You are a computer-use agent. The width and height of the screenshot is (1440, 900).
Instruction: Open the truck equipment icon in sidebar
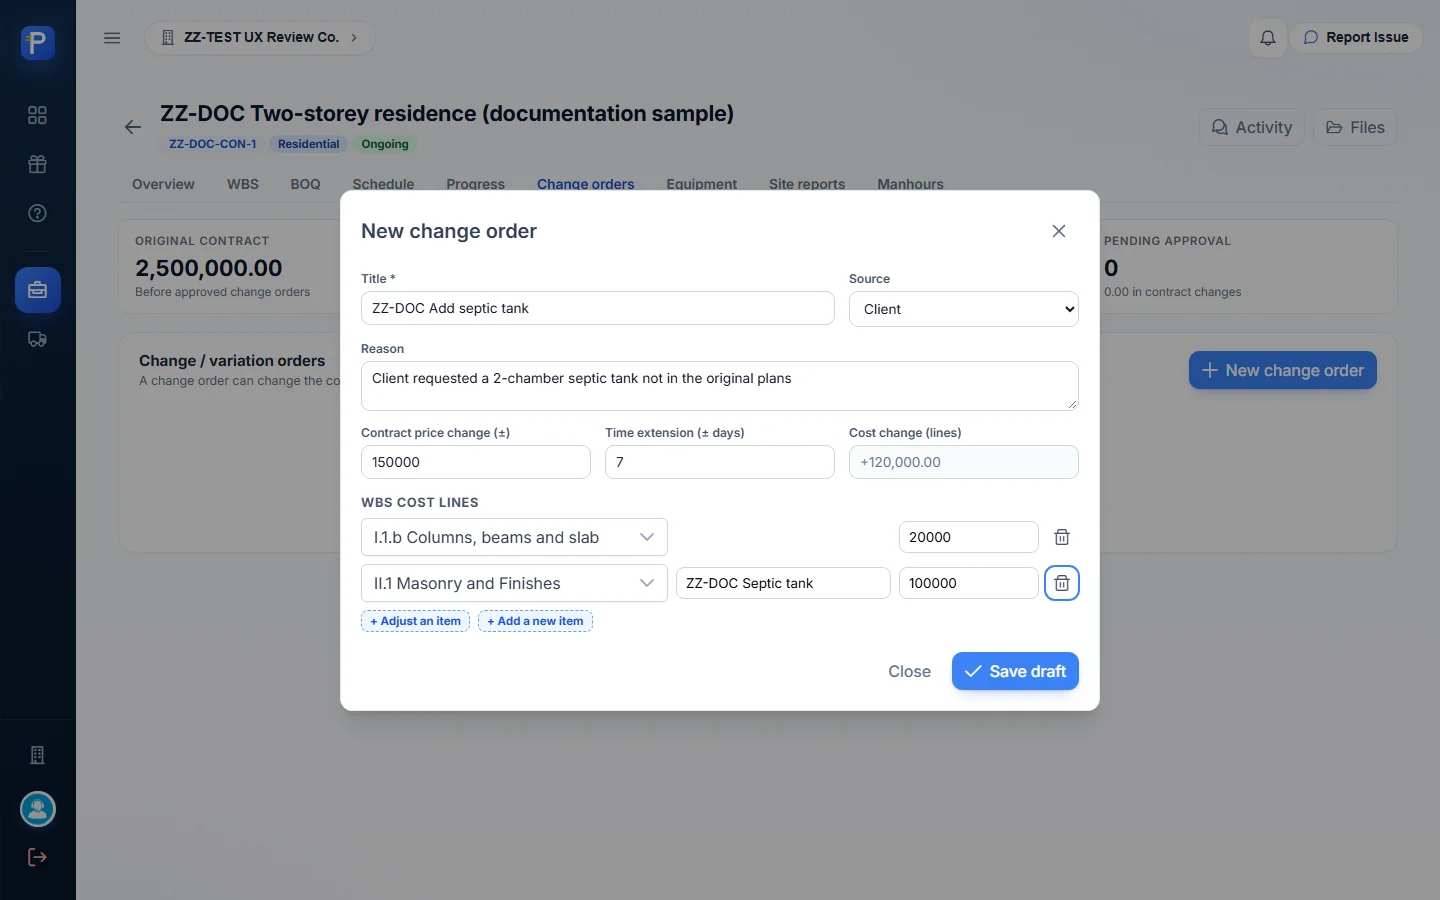point(38,339)
